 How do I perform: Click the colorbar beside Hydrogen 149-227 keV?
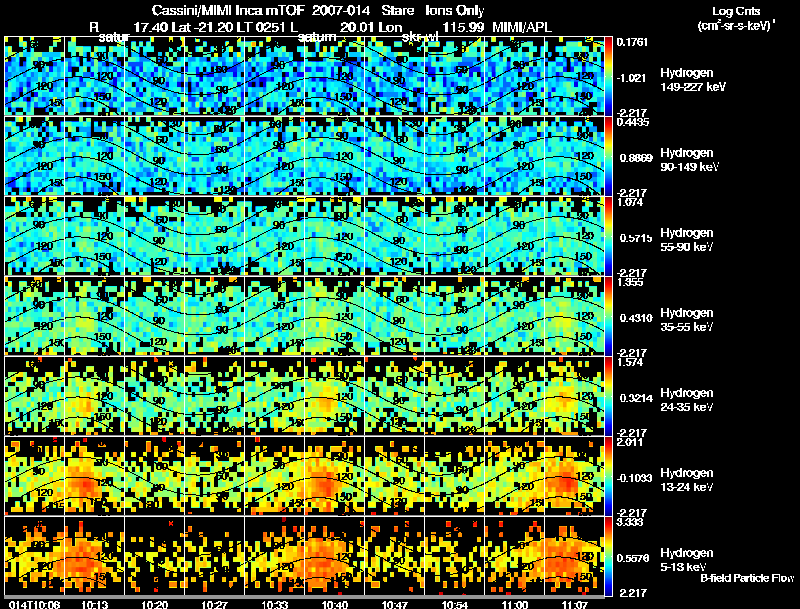click(x=608, y=76)
